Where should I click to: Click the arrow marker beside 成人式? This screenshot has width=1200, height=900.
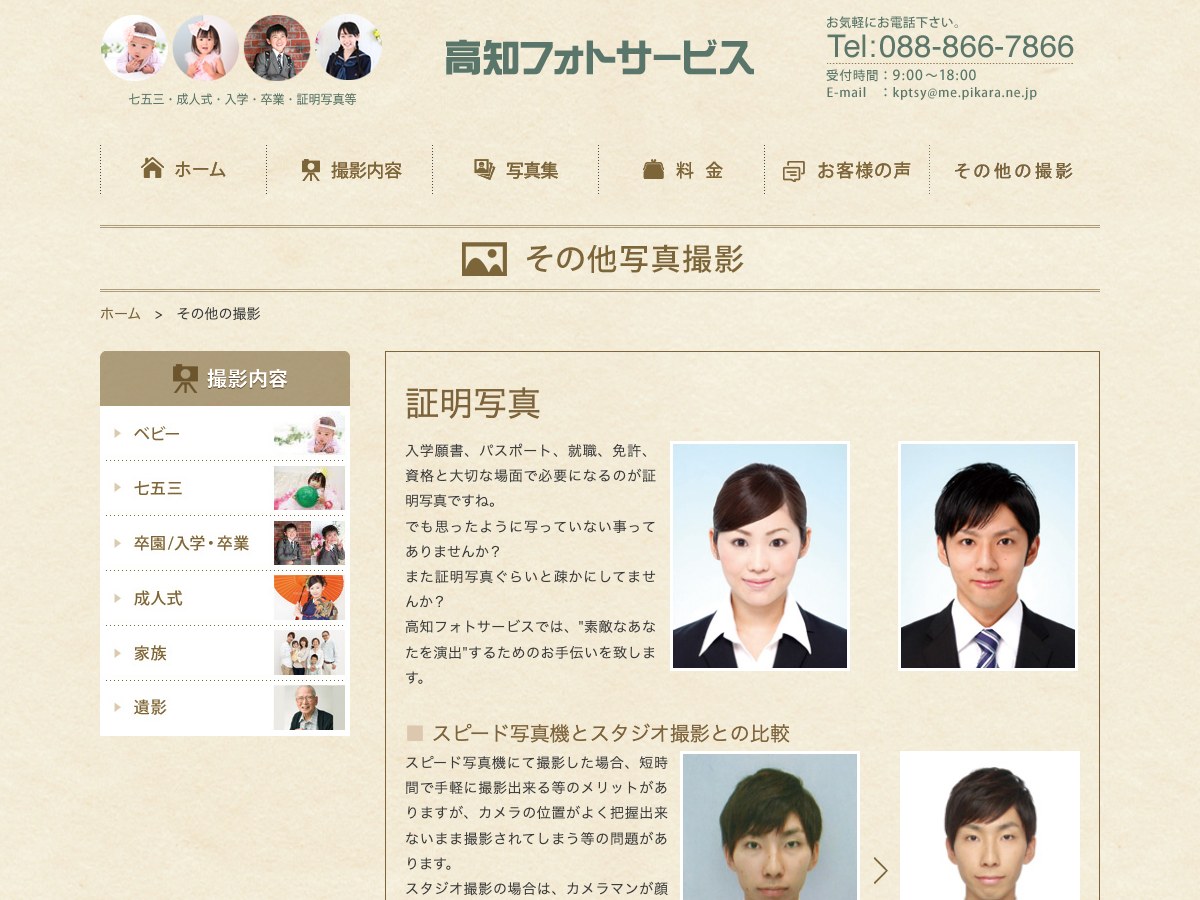[118, 598]
